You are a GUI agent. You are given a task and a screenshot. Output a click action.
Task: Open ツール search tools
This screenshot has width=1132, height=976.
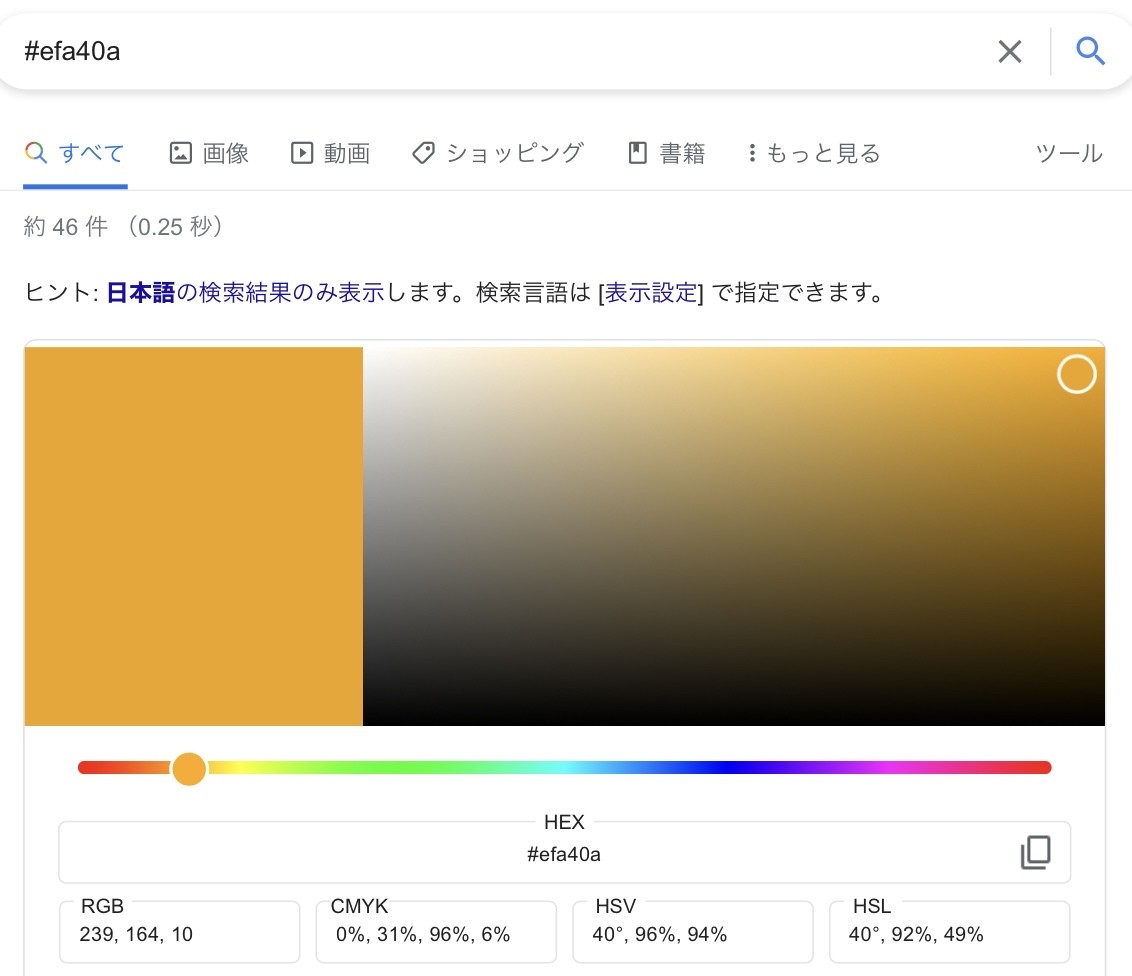[x=1068, y=153]
